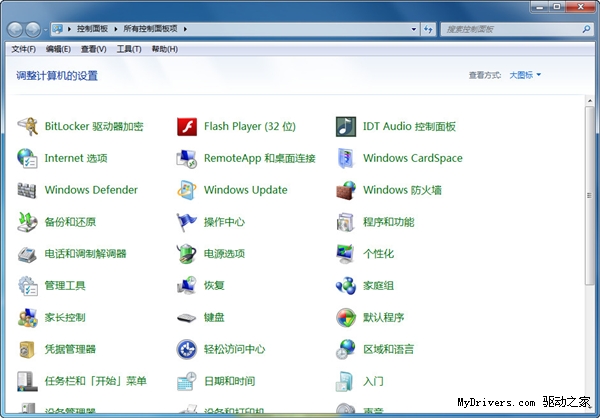The image size is (600, 418).
Task: Open the Flash Player (32 位) icon
Action: (187, 126)
